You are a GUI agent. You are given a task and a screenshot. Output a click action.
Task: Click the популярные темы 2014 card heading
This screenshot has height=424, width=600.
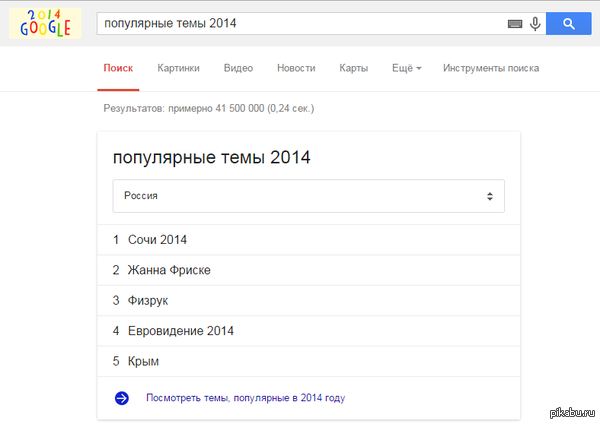coord(212,158)
